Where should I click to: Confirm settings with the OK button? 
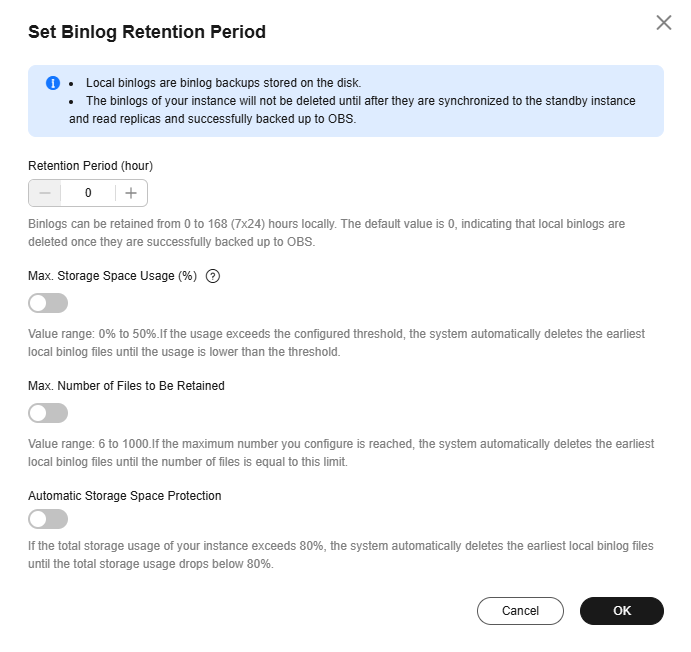click(622, 611)
